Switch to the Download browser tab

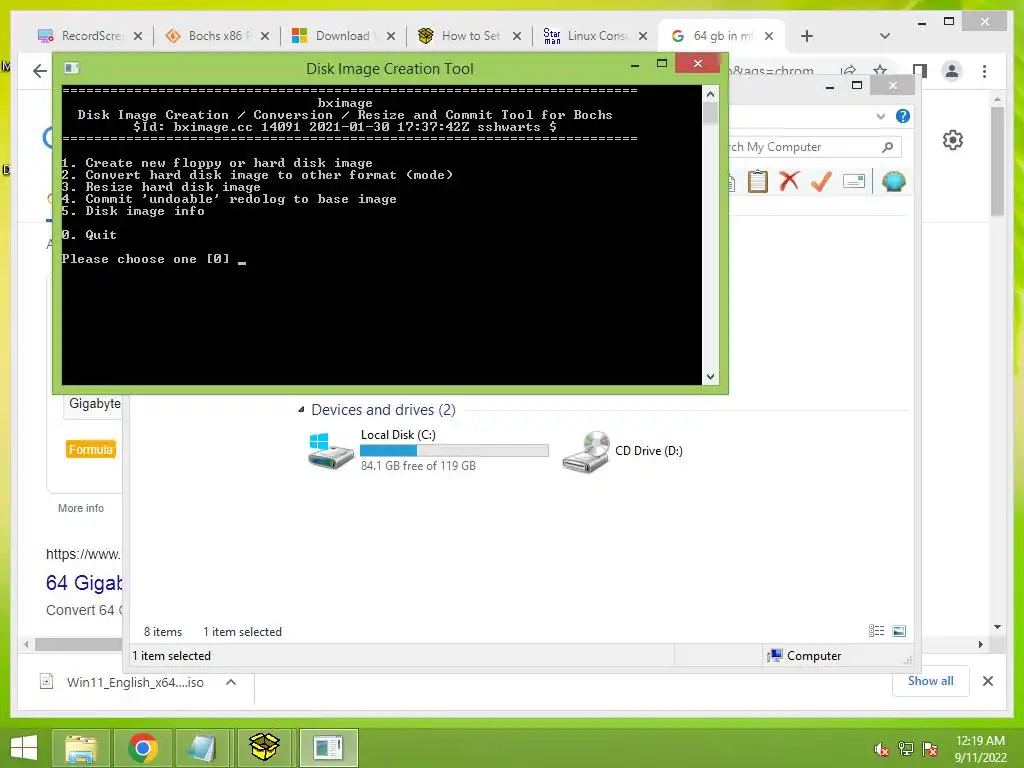(343, 36)
